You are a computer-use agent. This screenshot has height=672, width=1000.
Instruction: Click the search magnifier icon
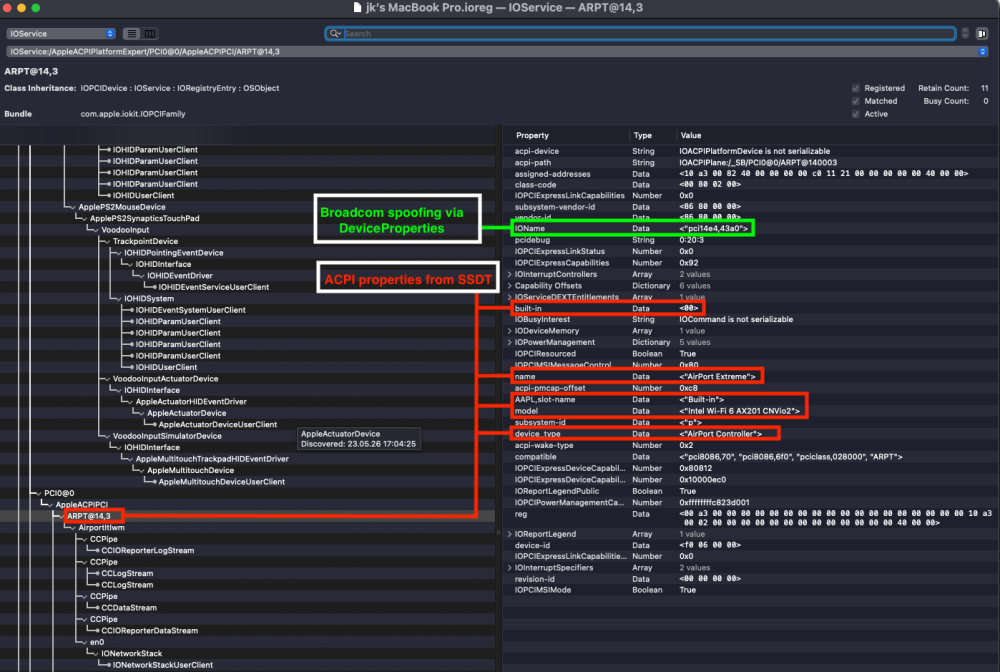coord(335,34)
